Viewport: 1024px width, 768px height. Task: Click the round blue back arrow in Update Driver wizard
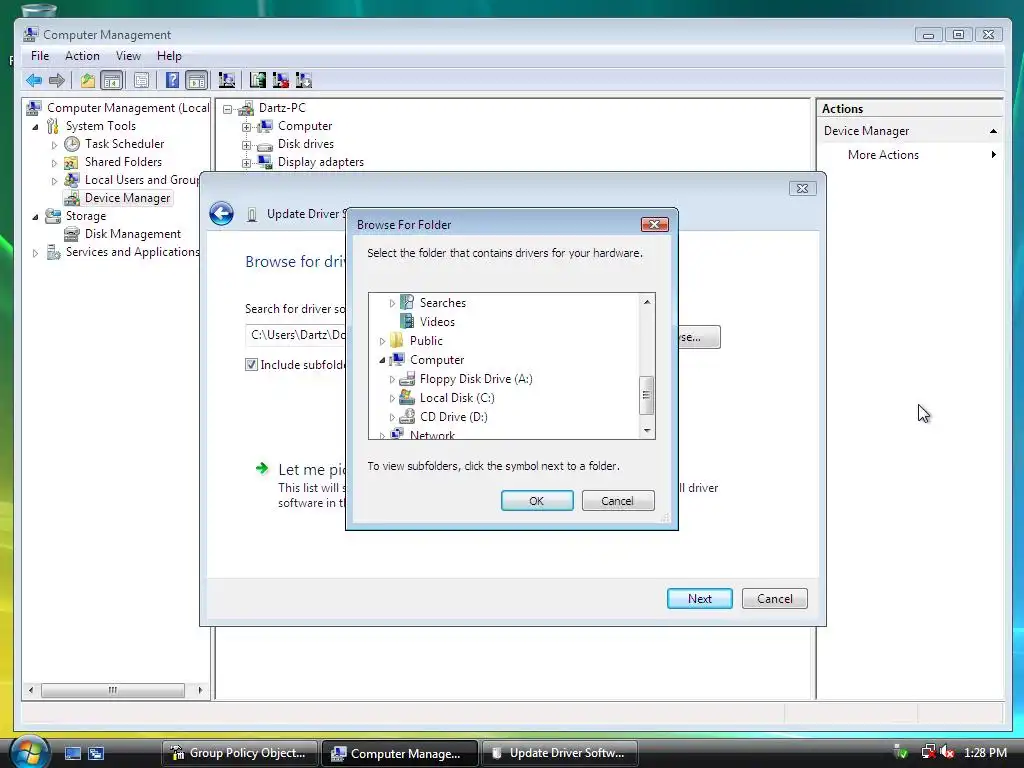[x=221, y=214]
